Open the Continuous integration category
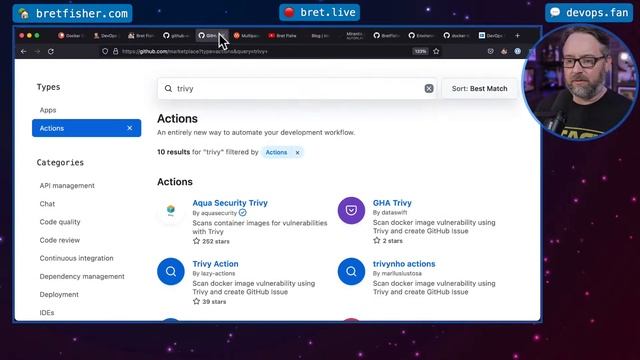 (76, 258)
